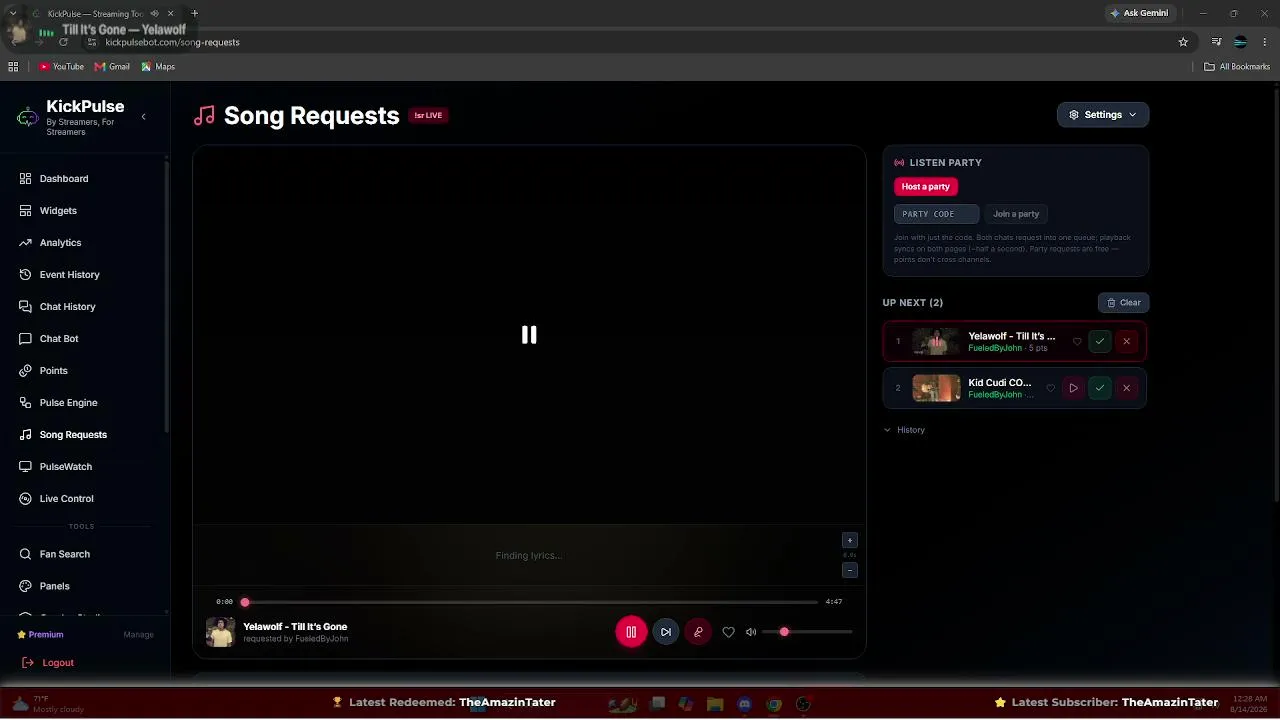Screen dimensions: 1280x720
Task: Clear the Up Next queue
Action: coord(1123,303)
